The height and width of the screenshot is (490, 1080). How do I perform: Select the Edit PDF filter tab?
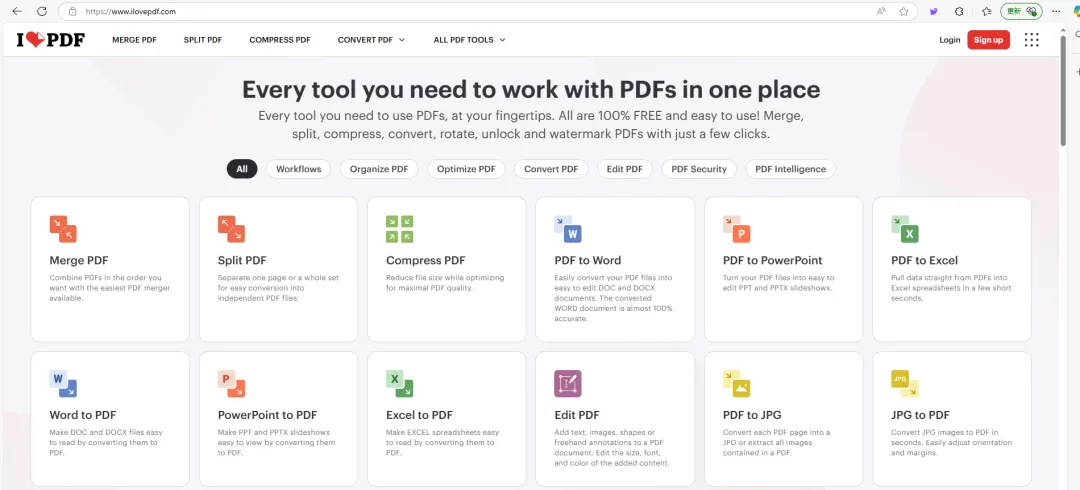pos(625,169)
